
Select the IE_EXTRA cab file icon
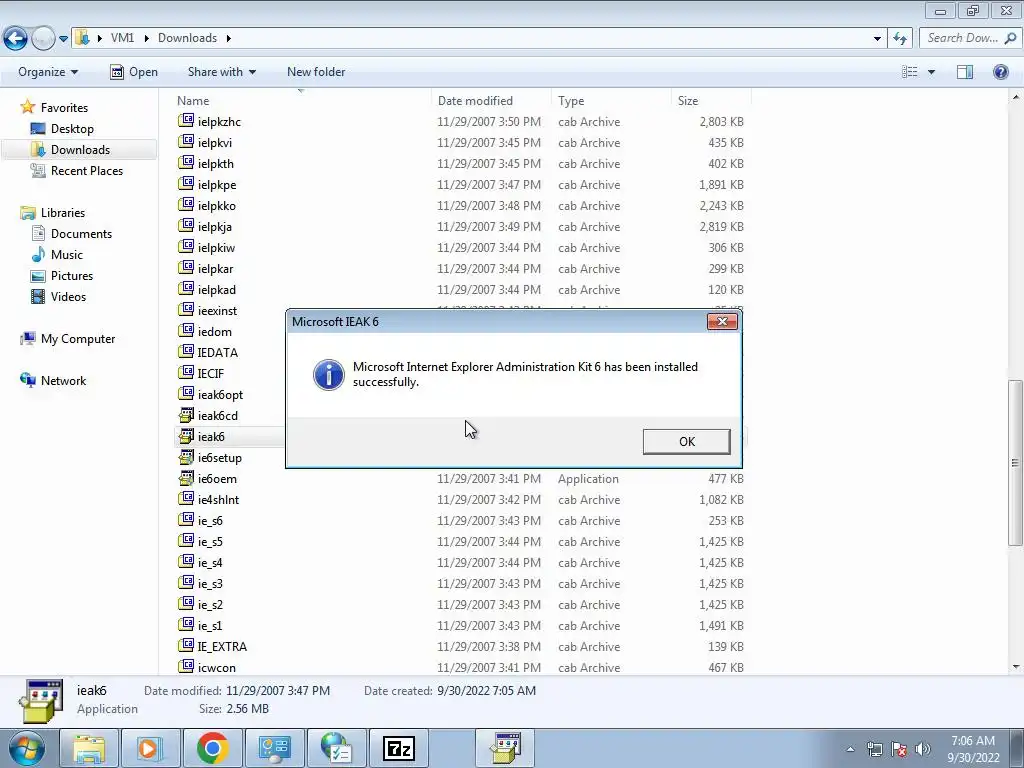(186, 646)
